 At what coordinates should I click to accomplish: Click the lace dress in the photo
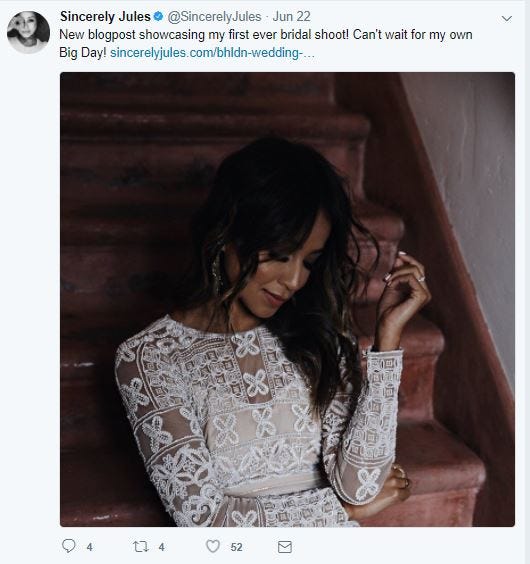(x=252, y=424)
